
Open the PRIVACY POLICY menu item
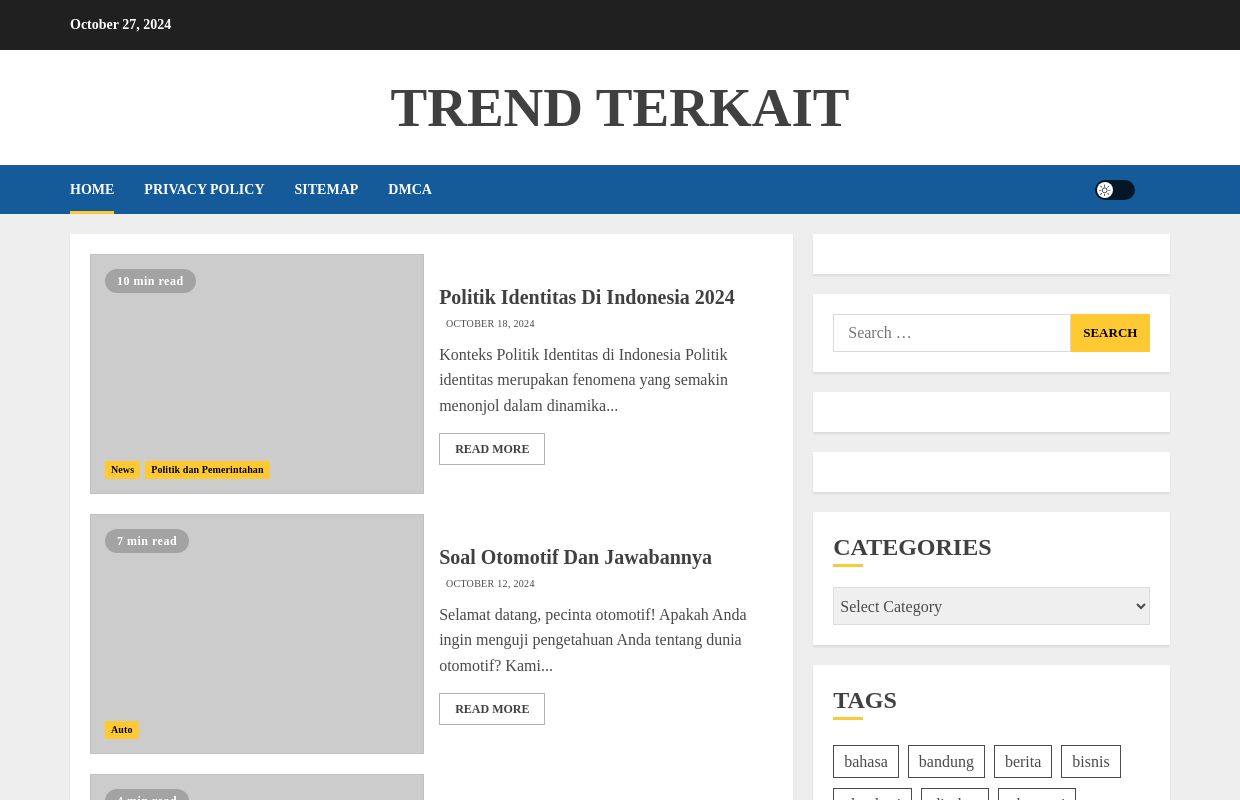pyautogui.click(x=204, y=190)
